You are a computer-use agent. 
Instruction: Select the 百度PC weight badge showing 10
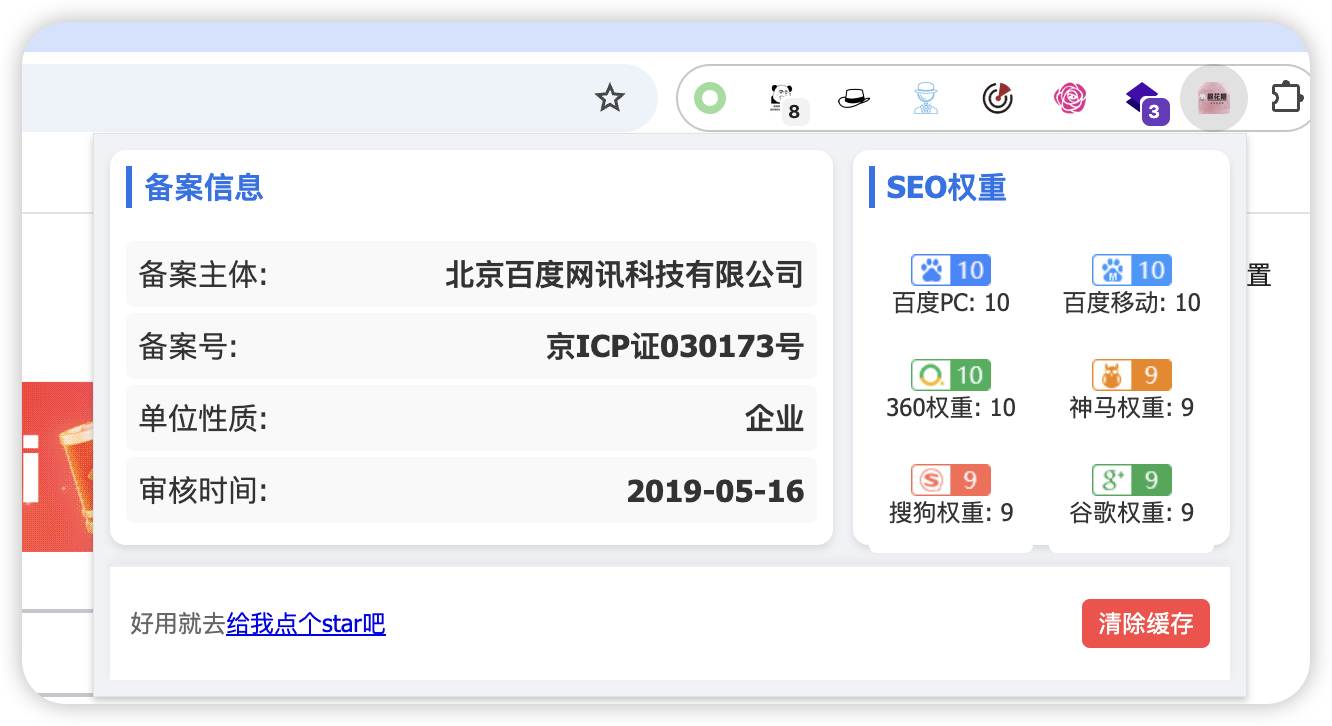click(x=950, y=269)
